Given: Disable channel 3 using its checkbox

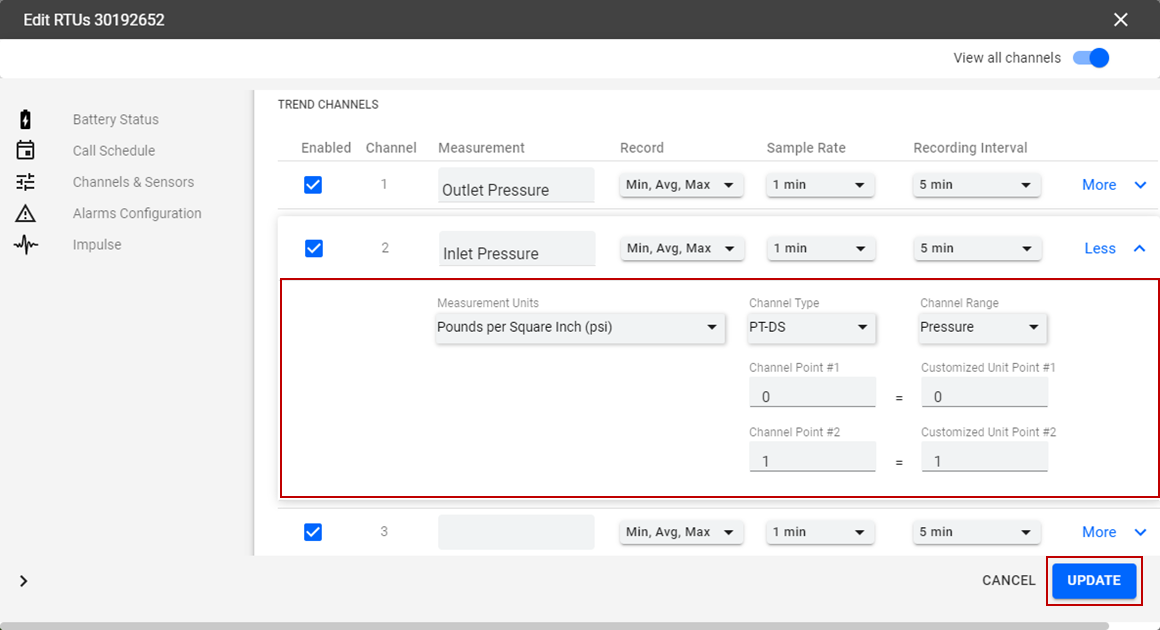Looking at the screenshot, I should 313,532.
